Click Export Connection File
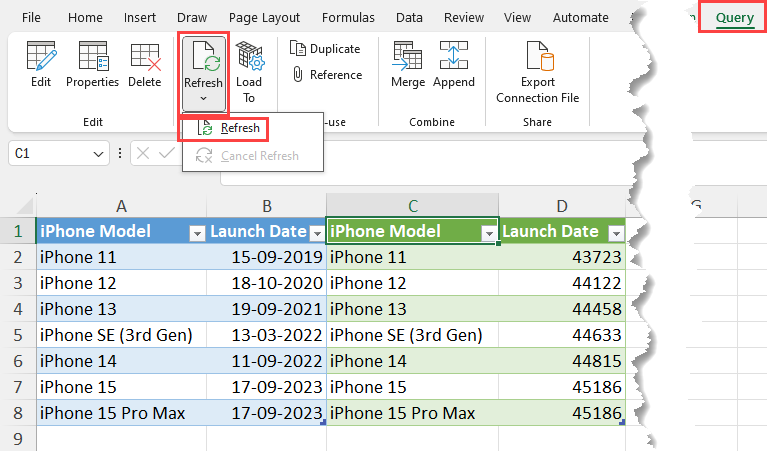Viewport: 767px width, 451px height. click(538, 72)
